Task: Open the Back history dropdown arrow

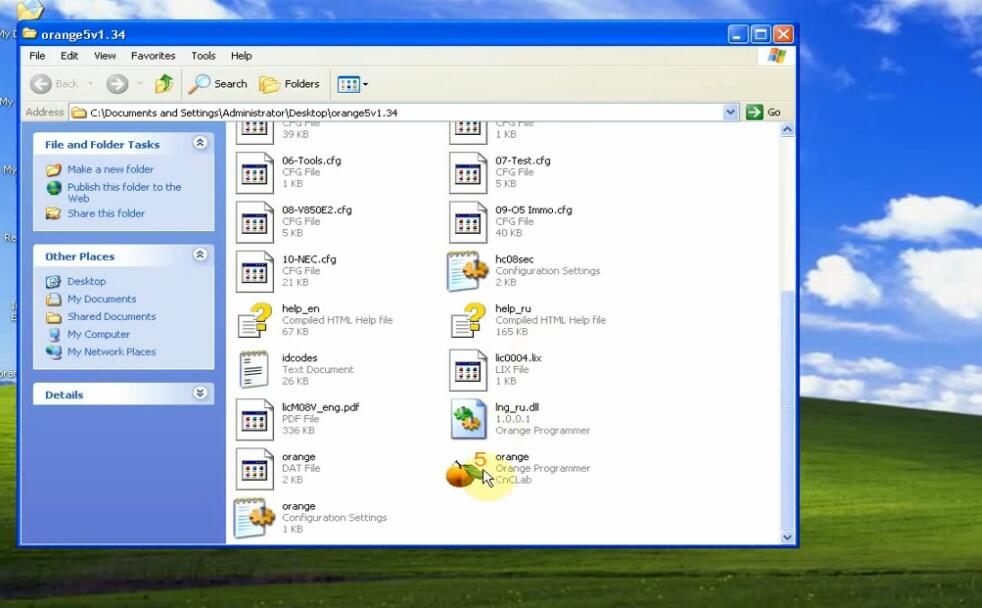Action: click(x=90, y=83)
